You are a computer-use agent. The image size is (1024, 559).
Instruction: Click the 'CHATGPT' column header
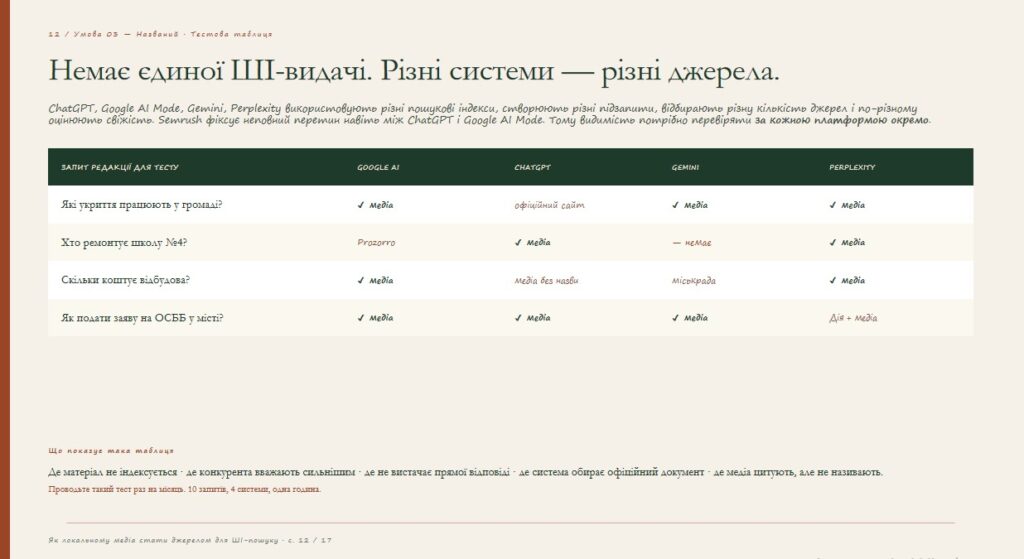tap(532, 167)
